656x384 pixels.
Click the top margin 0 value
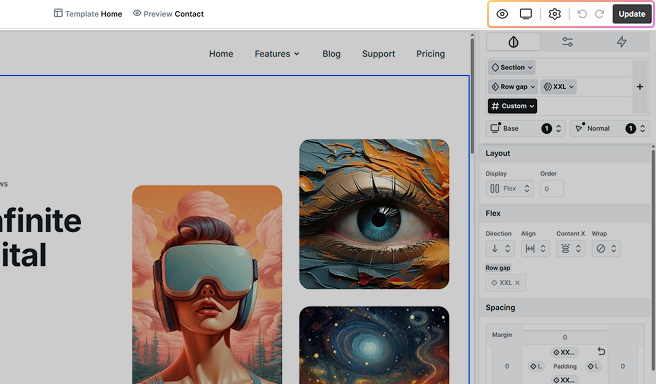coord(565,337)
